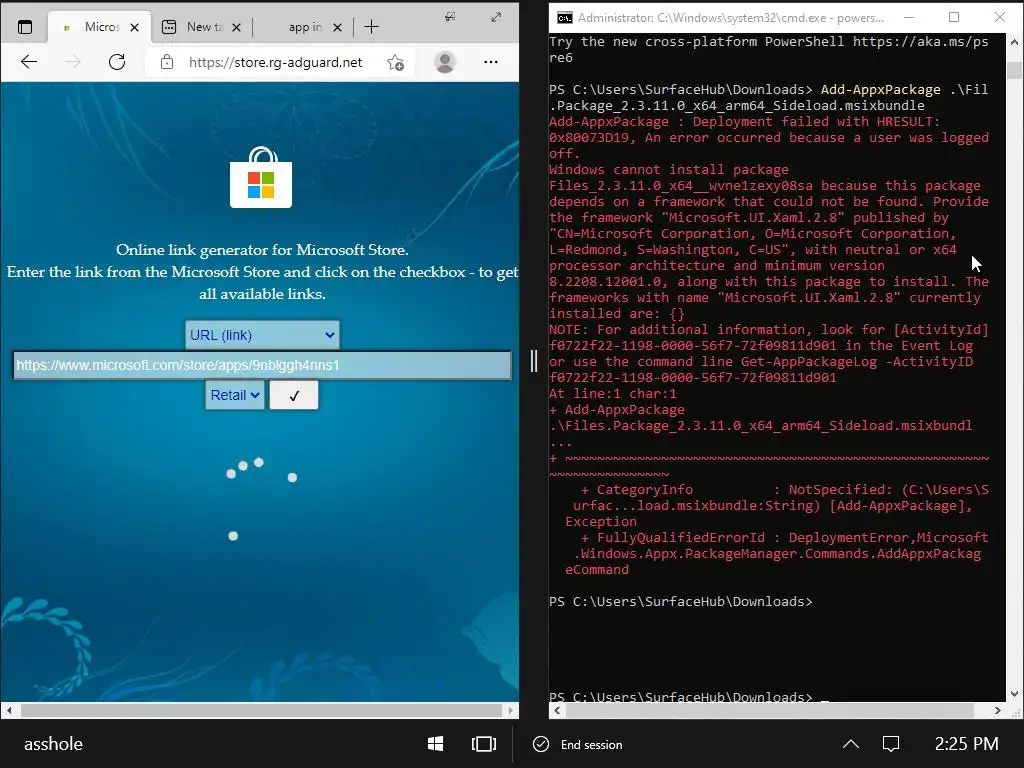The image size is (1024, 768).
Task: Open the URL (link) type dropdown
Action: [262, 335]
